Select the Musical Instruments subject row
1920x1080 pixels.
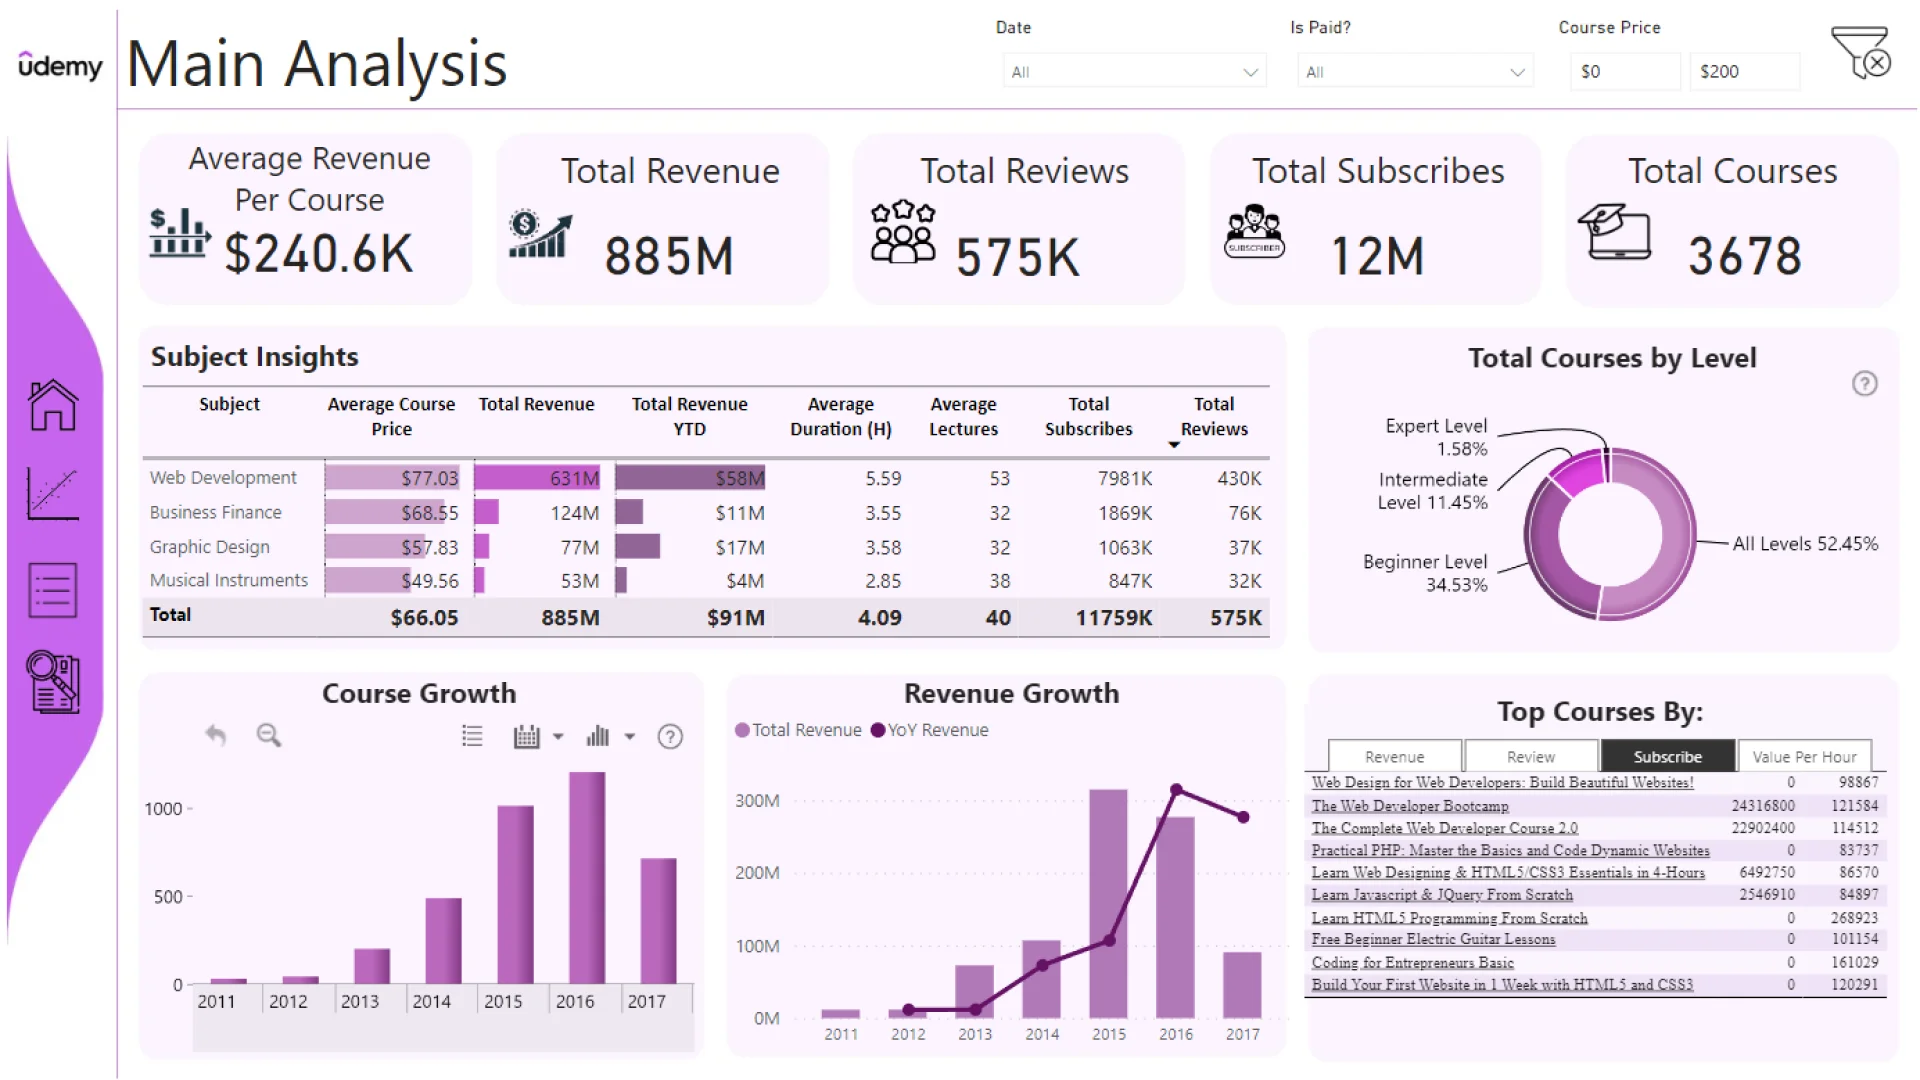(706, 580)
